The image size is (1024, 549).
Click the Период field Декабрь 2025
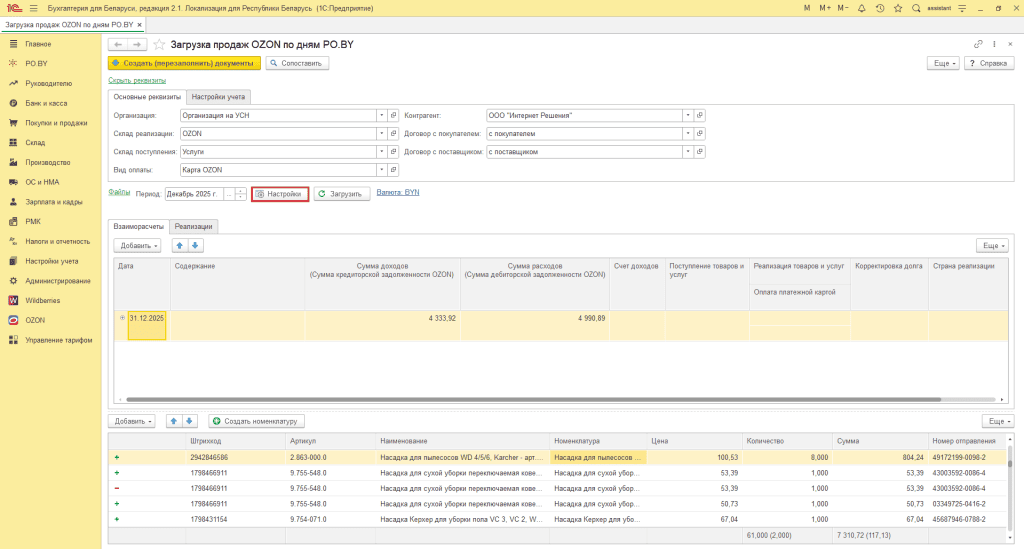pyautogui.click(x=194, y=194)
